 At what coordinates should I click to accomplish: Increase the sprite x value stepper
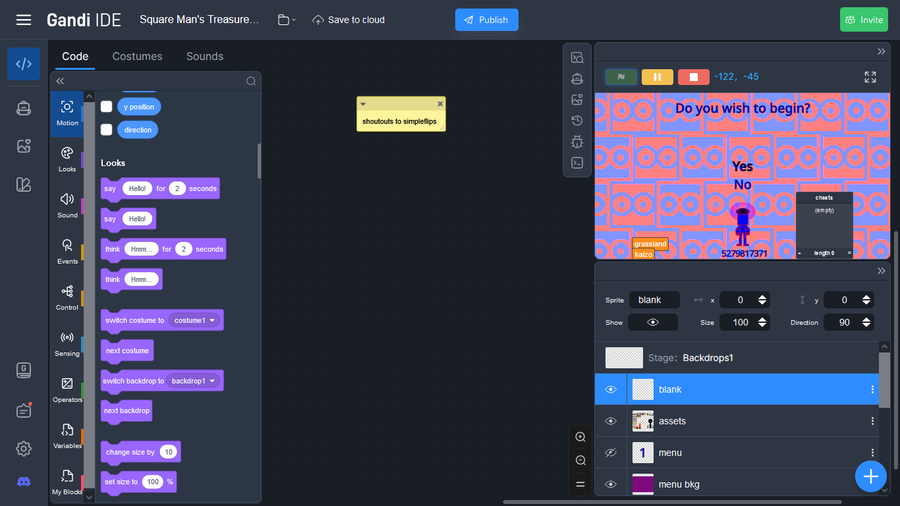click(762, 297)
